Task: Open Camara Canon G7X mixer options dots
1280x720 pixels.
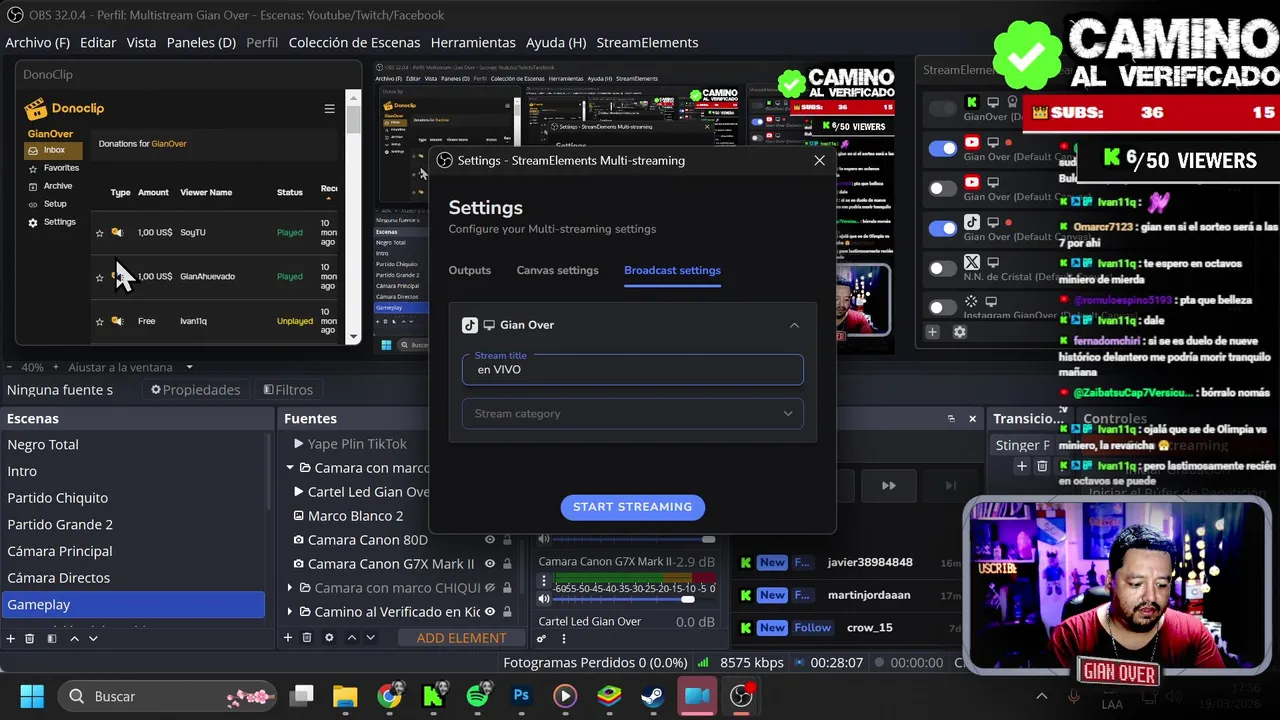Action: [x=544, y=581]
